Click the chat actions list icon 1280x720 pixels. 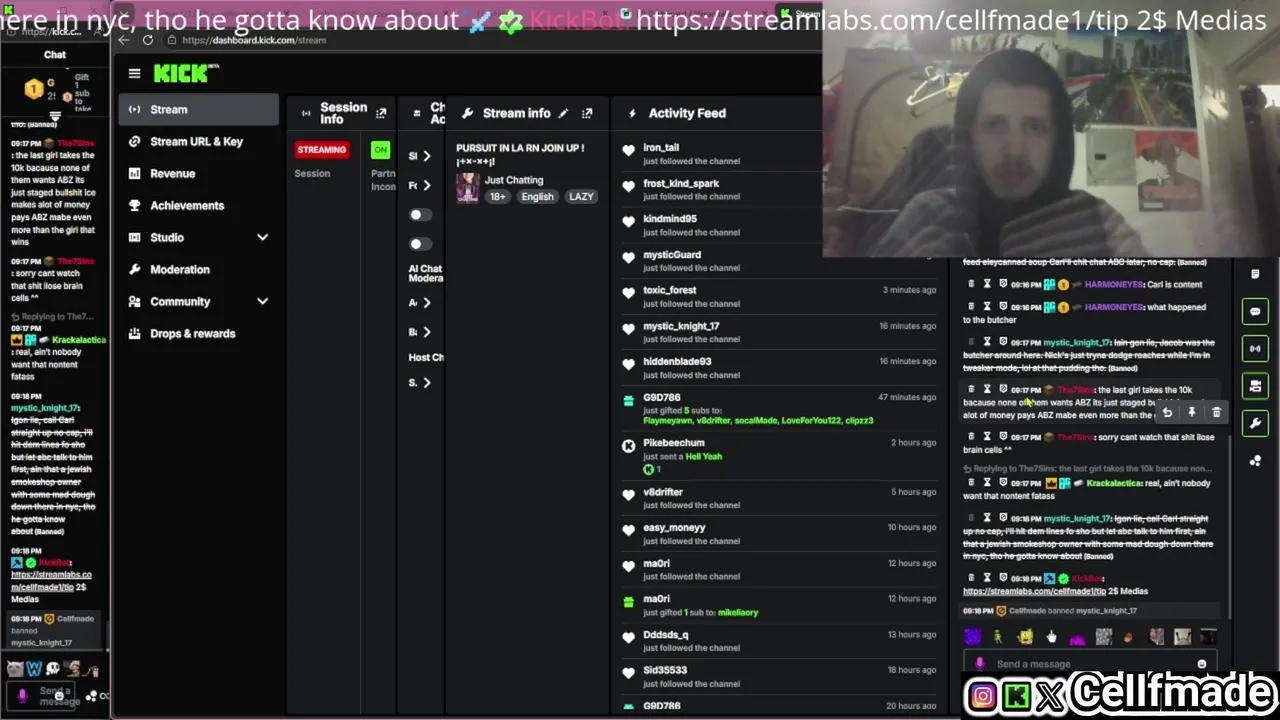point(416,114)
